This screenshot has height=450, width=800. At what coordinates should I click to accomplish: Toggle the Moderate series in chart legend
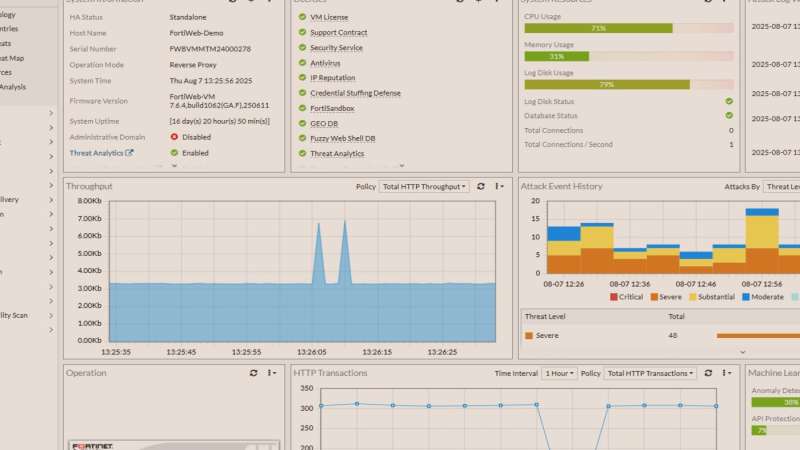(x=763, y=297)
